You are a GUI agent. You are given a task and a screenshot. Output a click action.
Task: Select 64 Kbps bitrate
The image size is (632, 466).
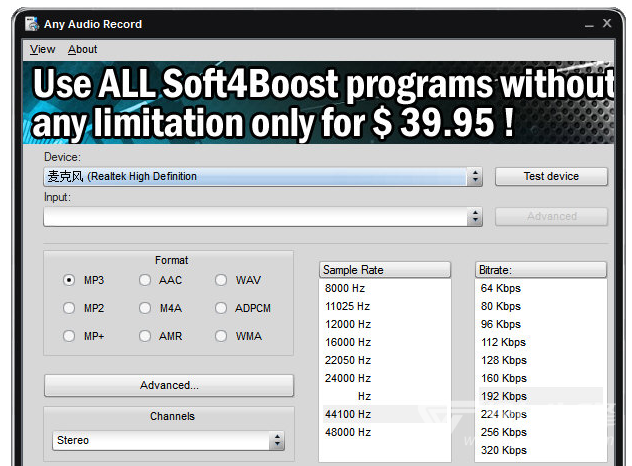pyautogui.click(x=541, y=288)
